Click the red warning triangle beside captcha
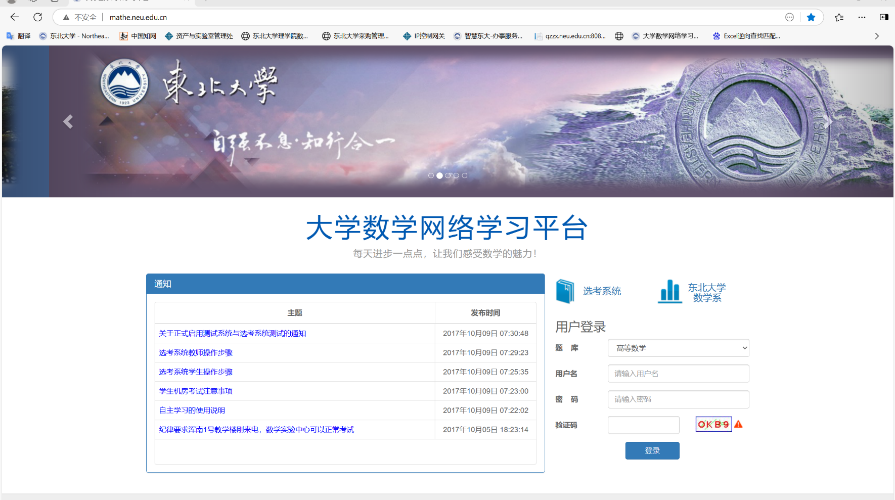 [738, 424]
